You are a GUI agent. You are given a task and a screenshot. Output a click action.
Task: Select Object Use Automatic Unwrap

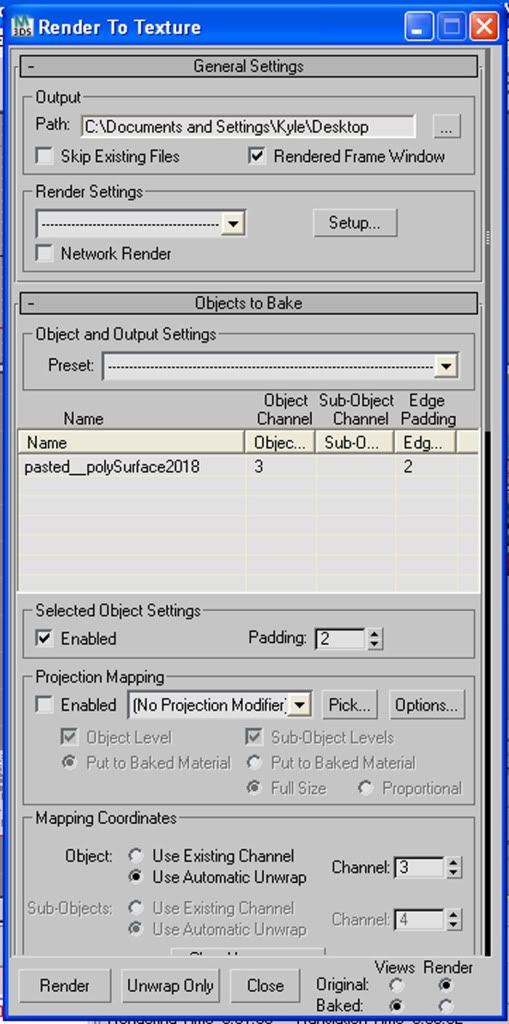[x=136, y=878]
